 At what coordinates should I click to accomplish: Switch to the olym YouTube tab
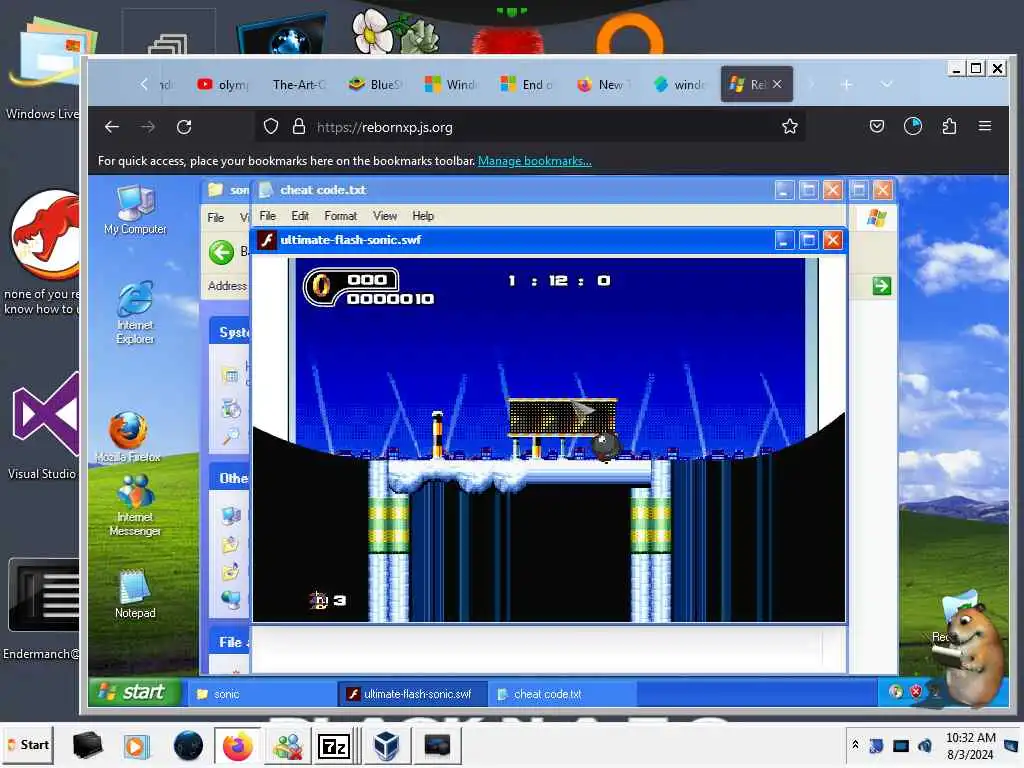point(223,84)
